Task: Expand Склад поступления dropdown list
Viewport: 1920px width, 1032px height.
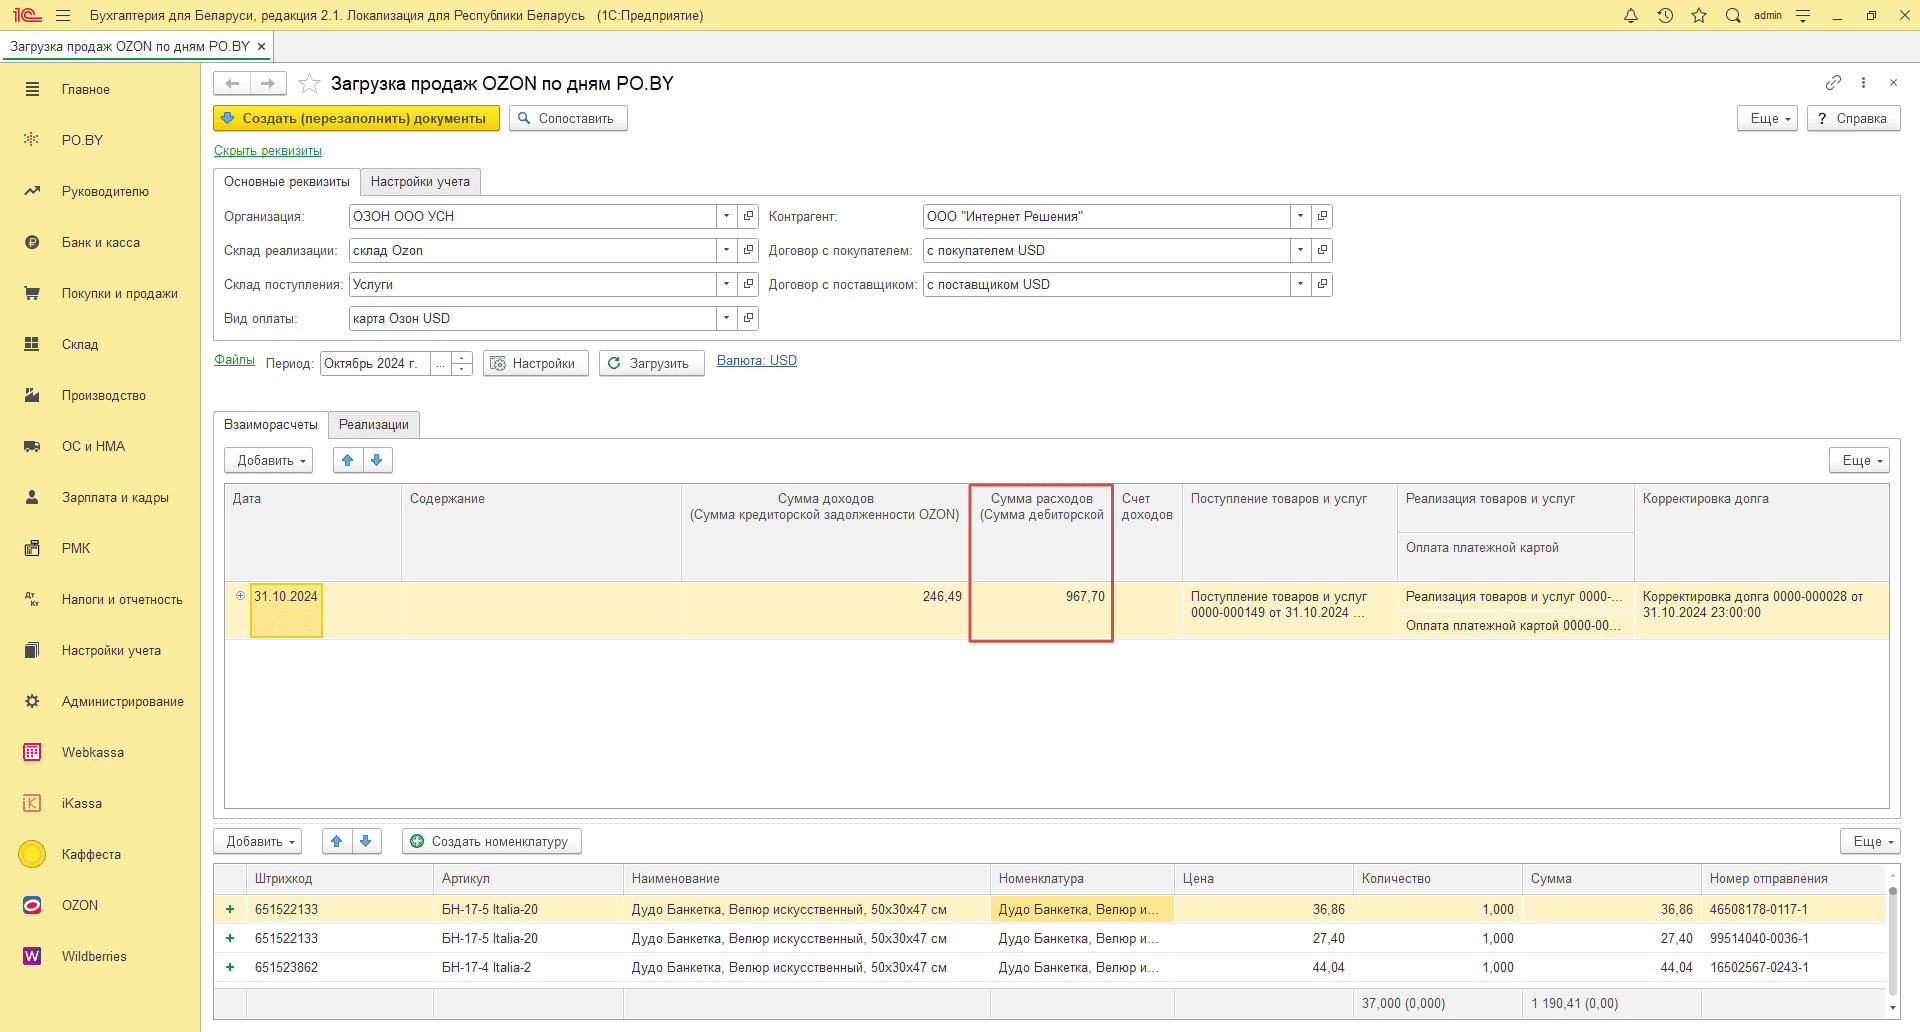Action: (x=727, y=284)
